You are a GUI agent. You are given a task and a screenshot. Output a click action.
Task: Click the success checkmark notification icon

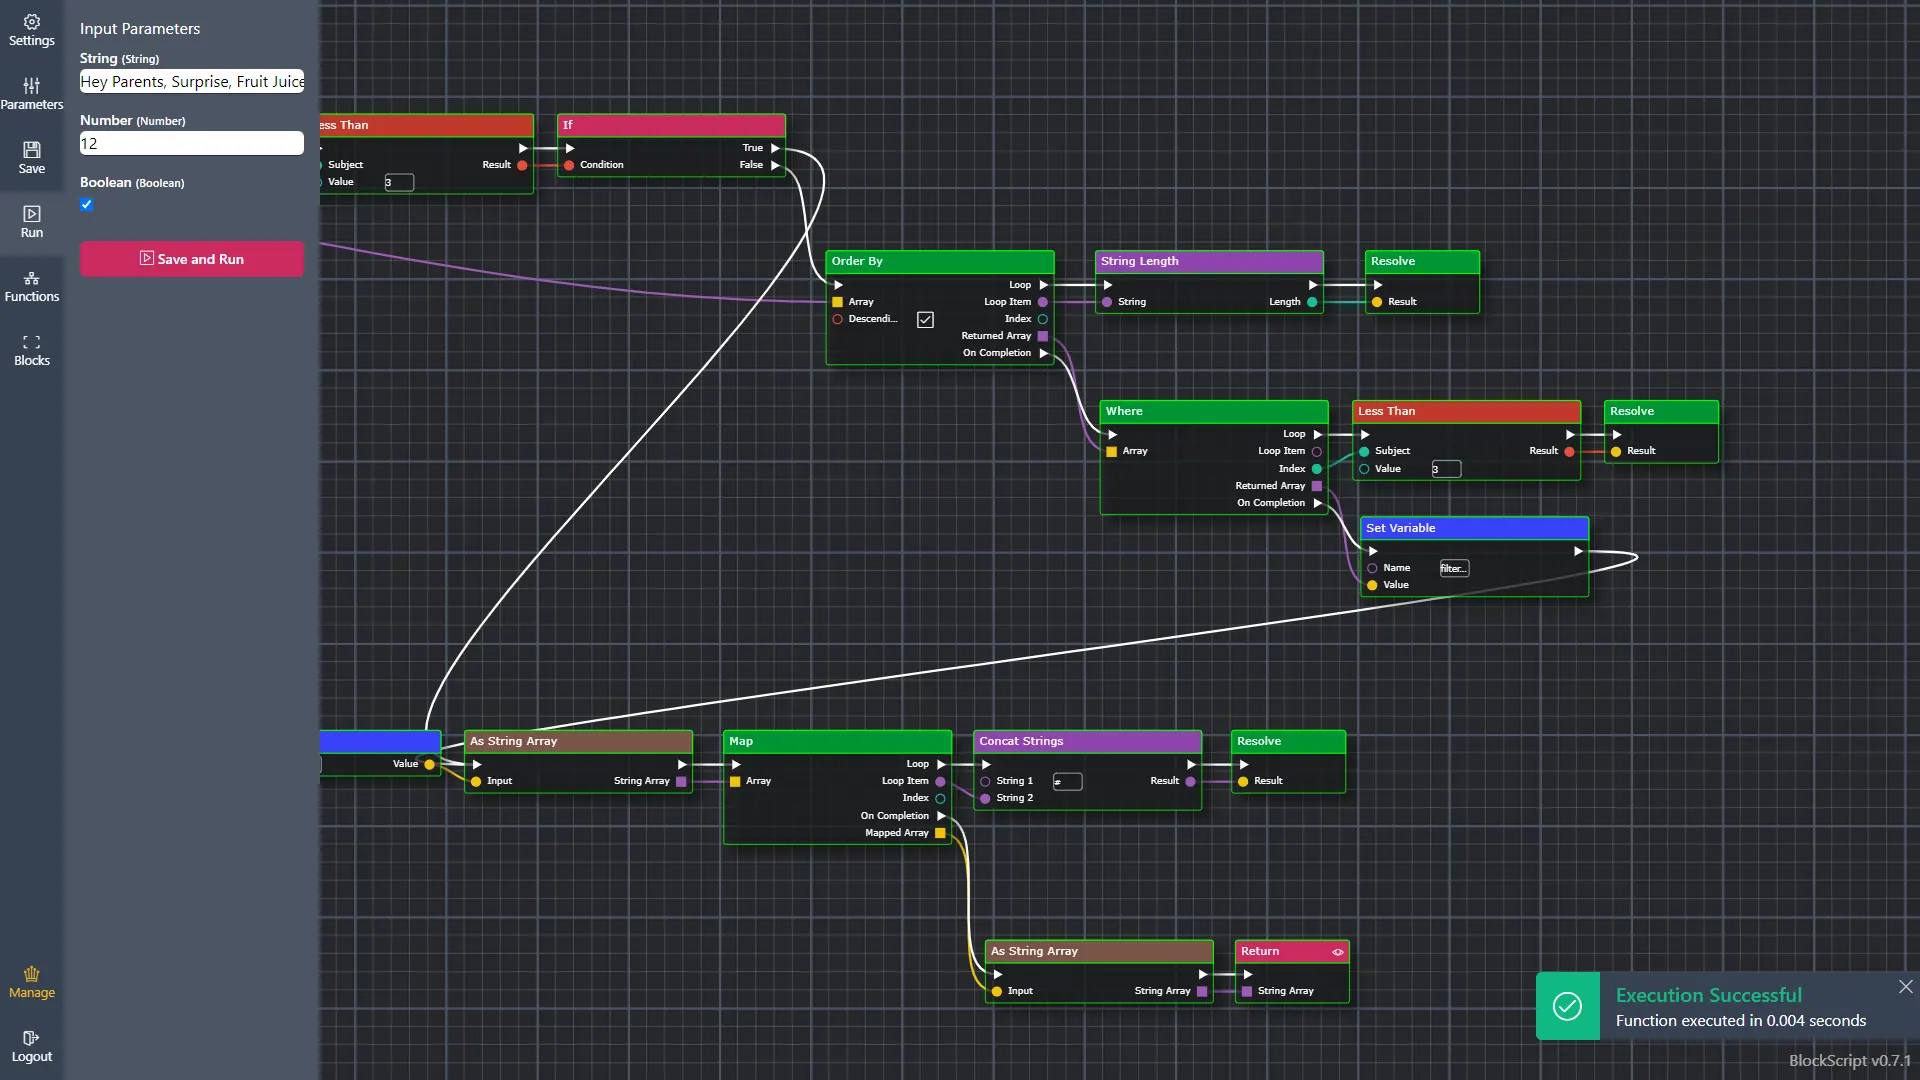pos(1567,1006)
